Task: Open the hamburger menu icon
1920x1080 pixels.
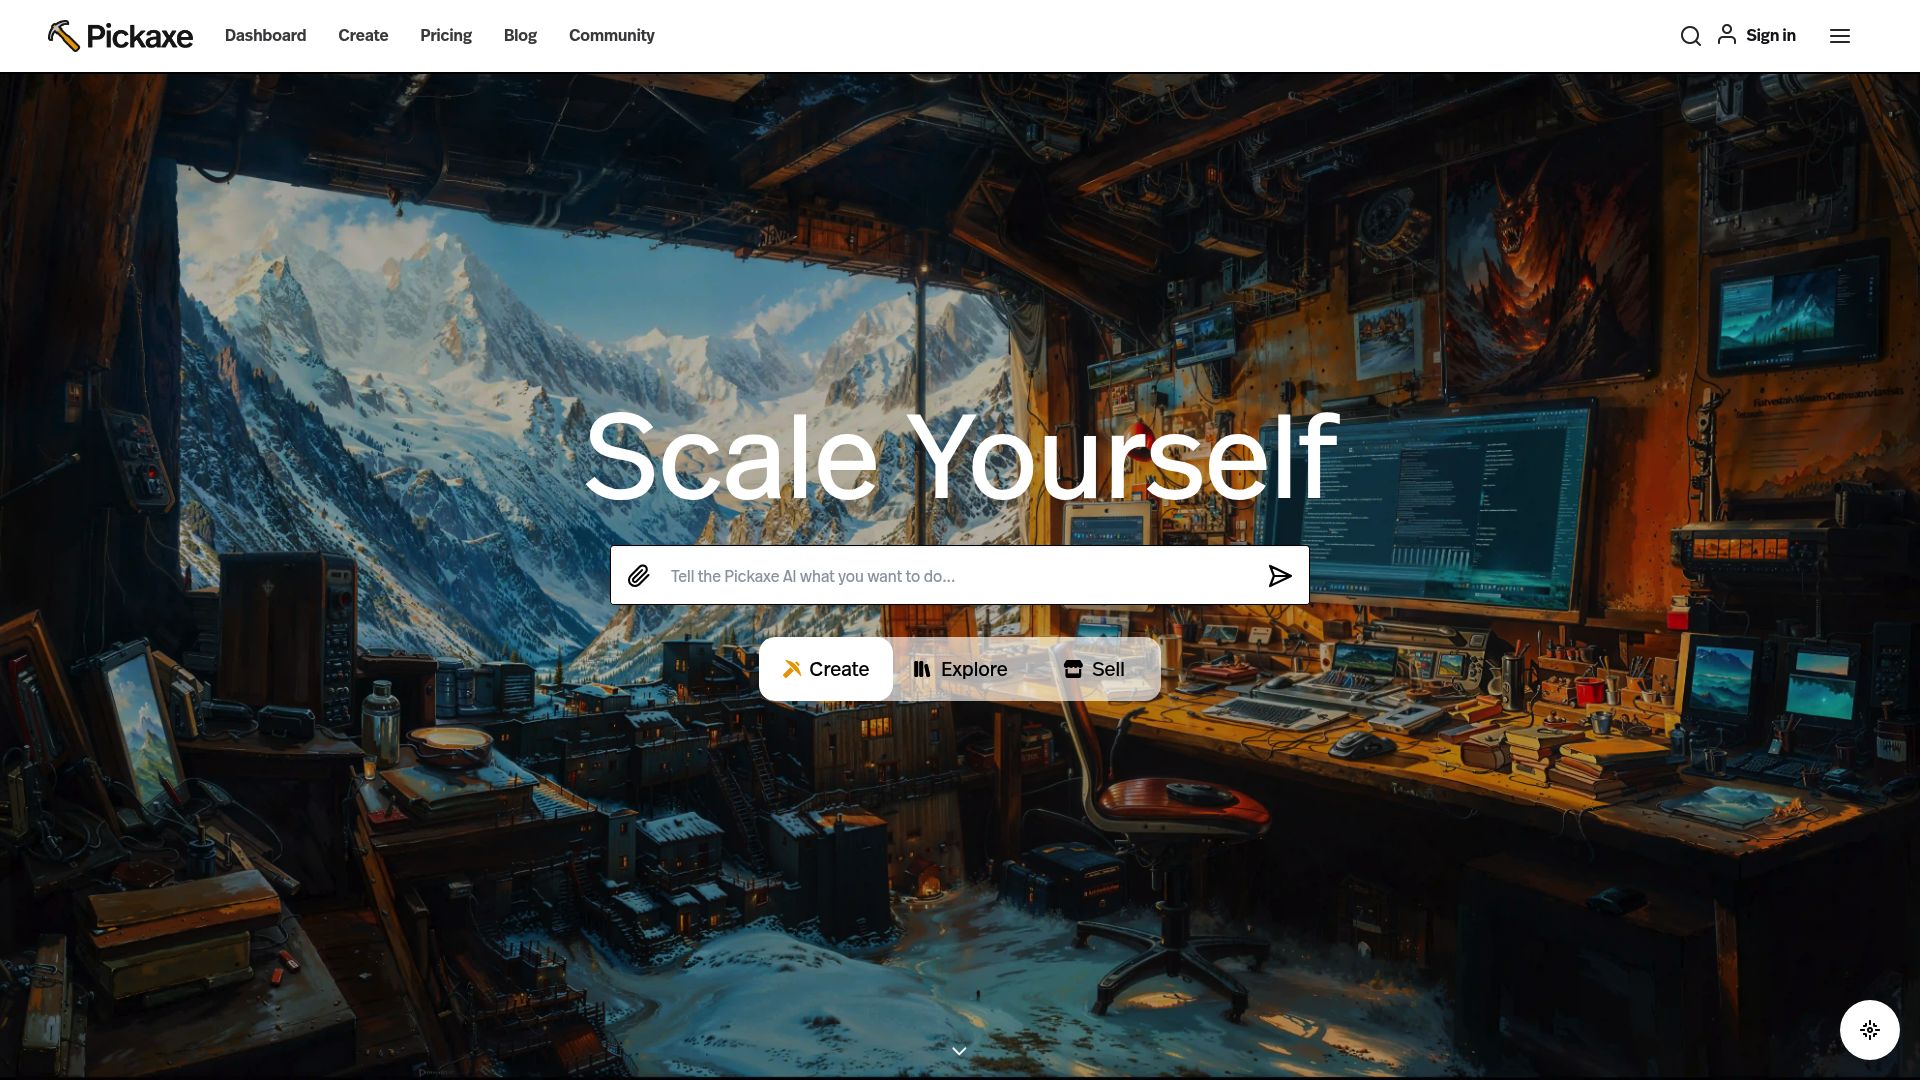Action: click(x=1840, y=36)
